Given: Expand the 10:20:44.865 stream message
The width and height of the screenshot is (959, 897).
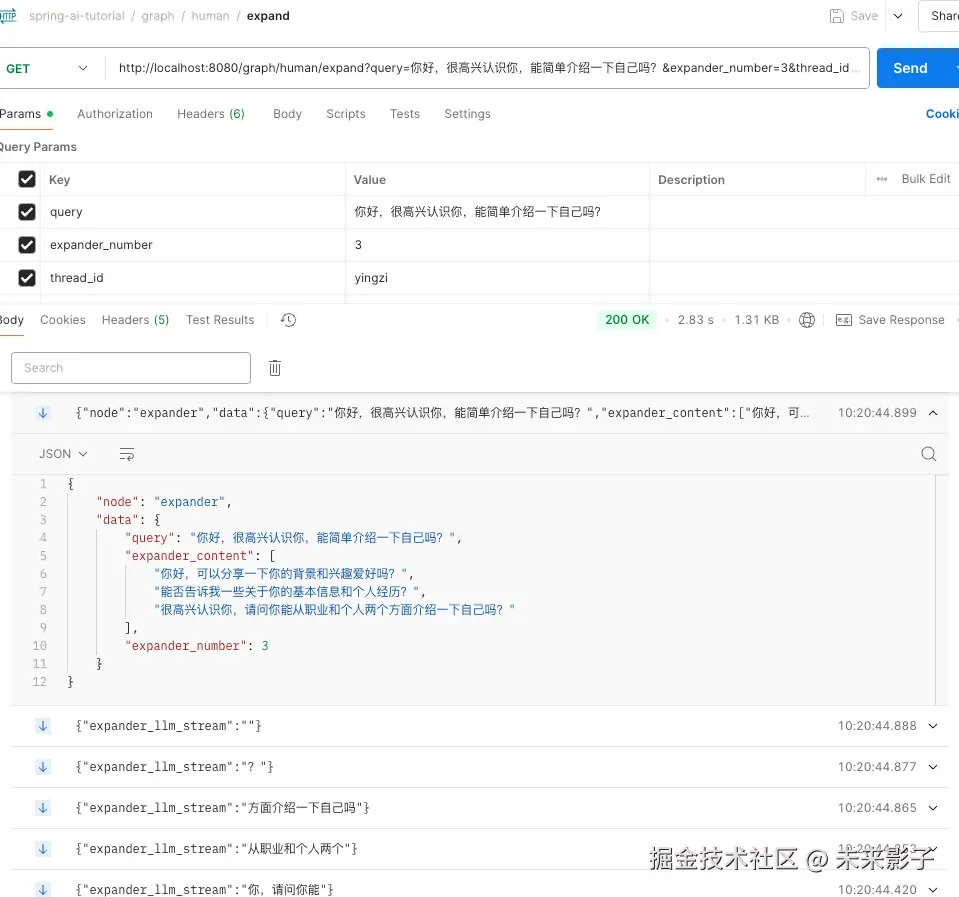Looking at the screenshot, I should tap(933, 808).
